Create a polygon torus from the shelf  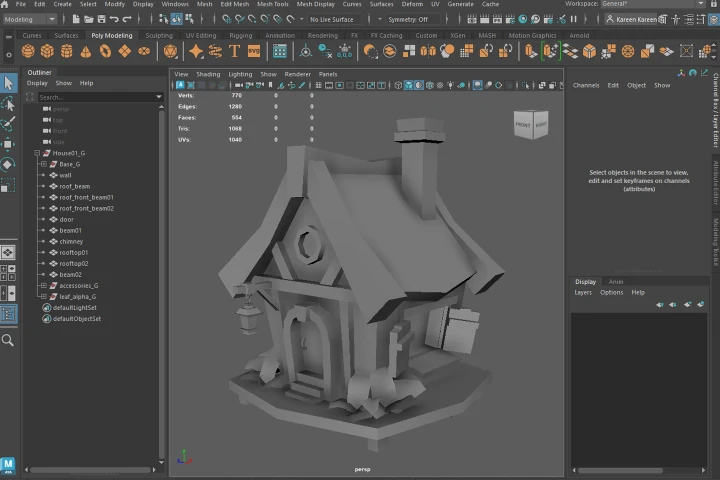[x=105, y=51]
